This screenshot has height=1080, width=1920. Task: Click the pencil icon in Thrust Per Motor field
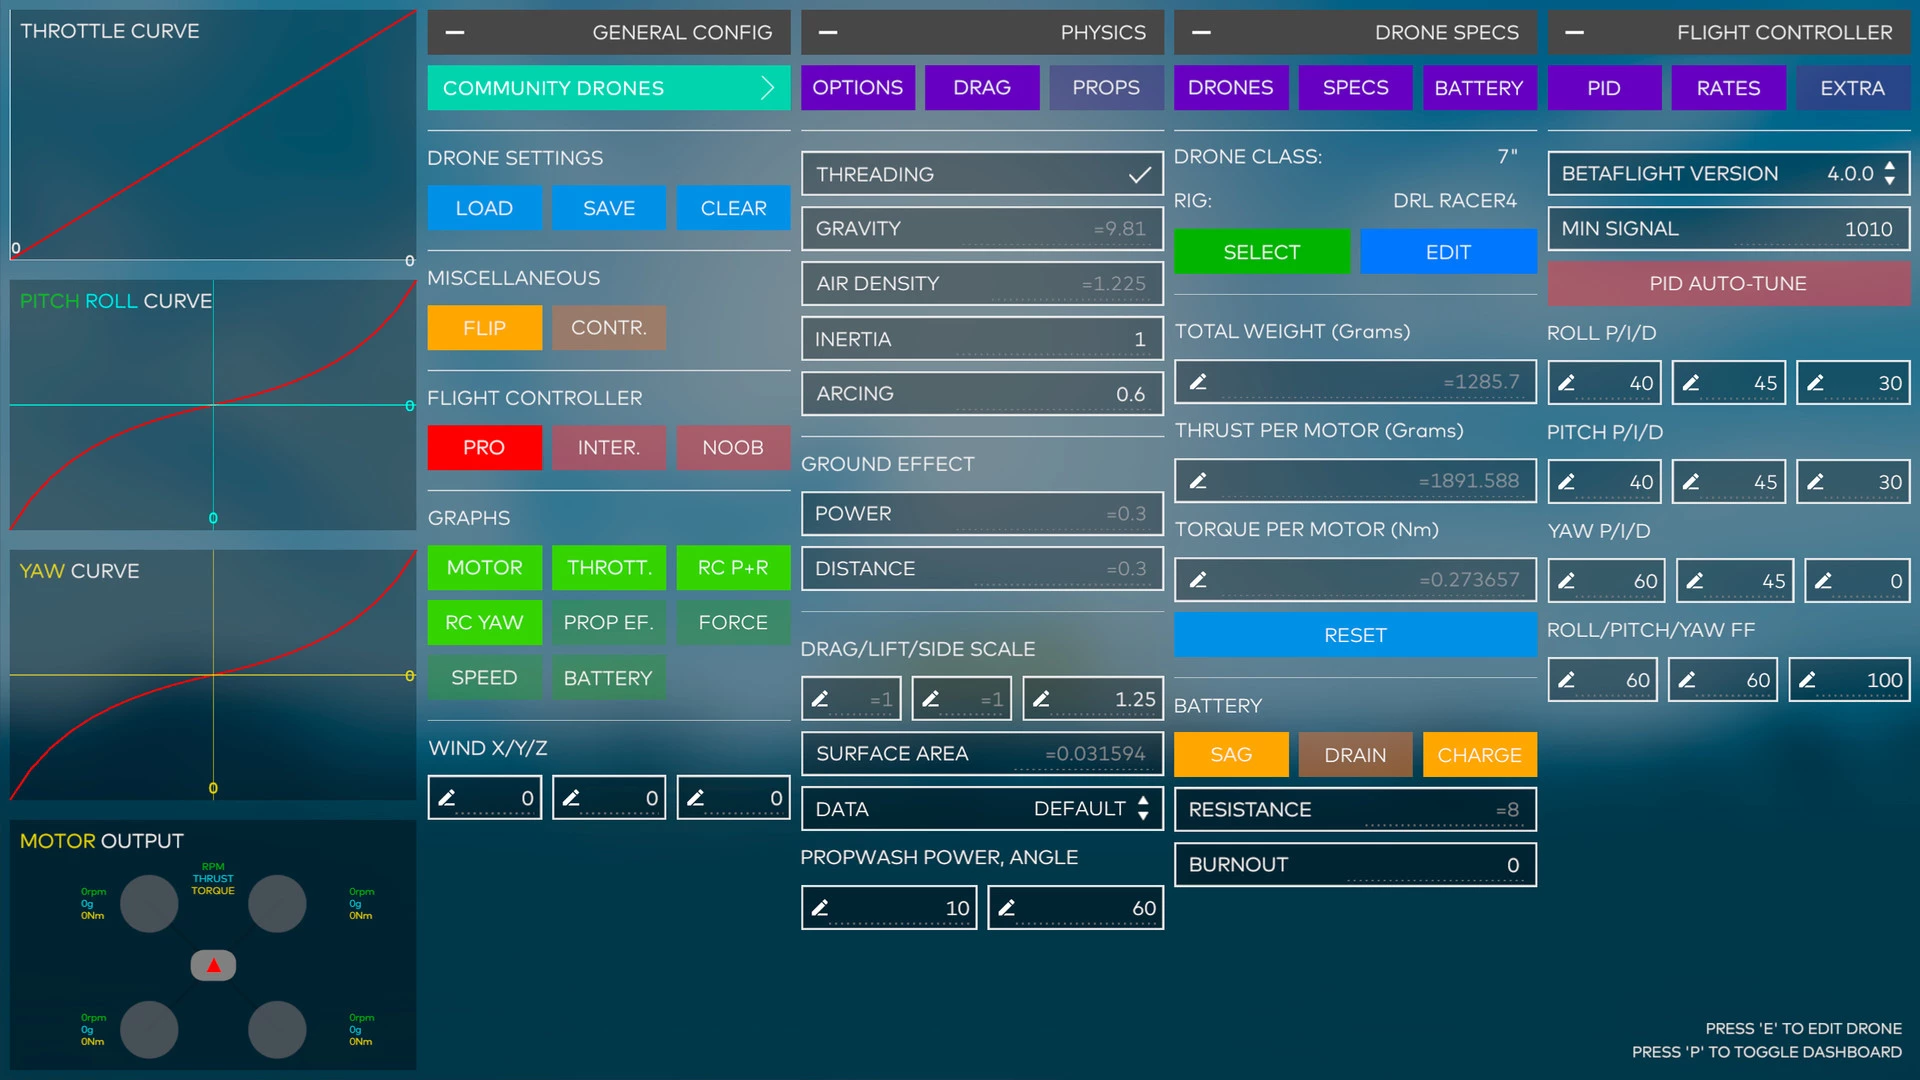(1198, 481)
